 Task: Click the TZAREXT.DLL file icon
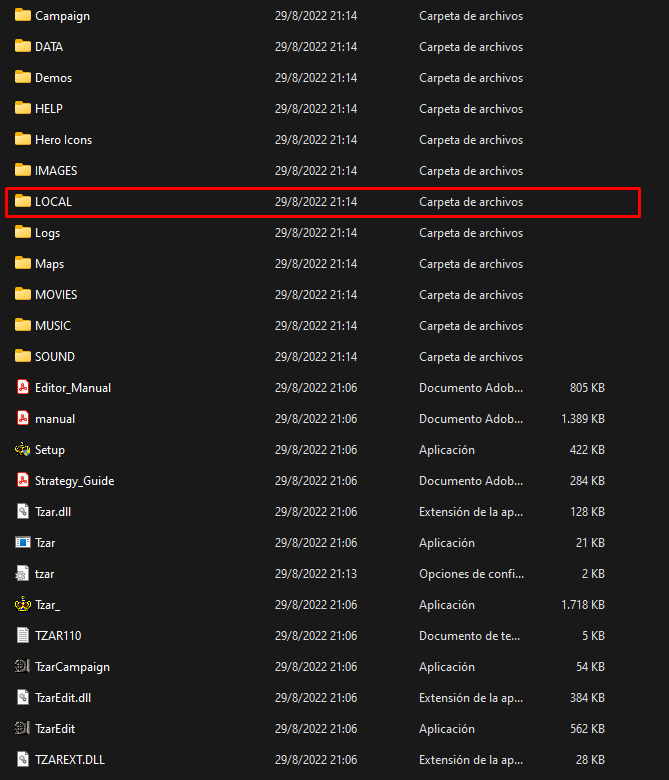(23, 759)
